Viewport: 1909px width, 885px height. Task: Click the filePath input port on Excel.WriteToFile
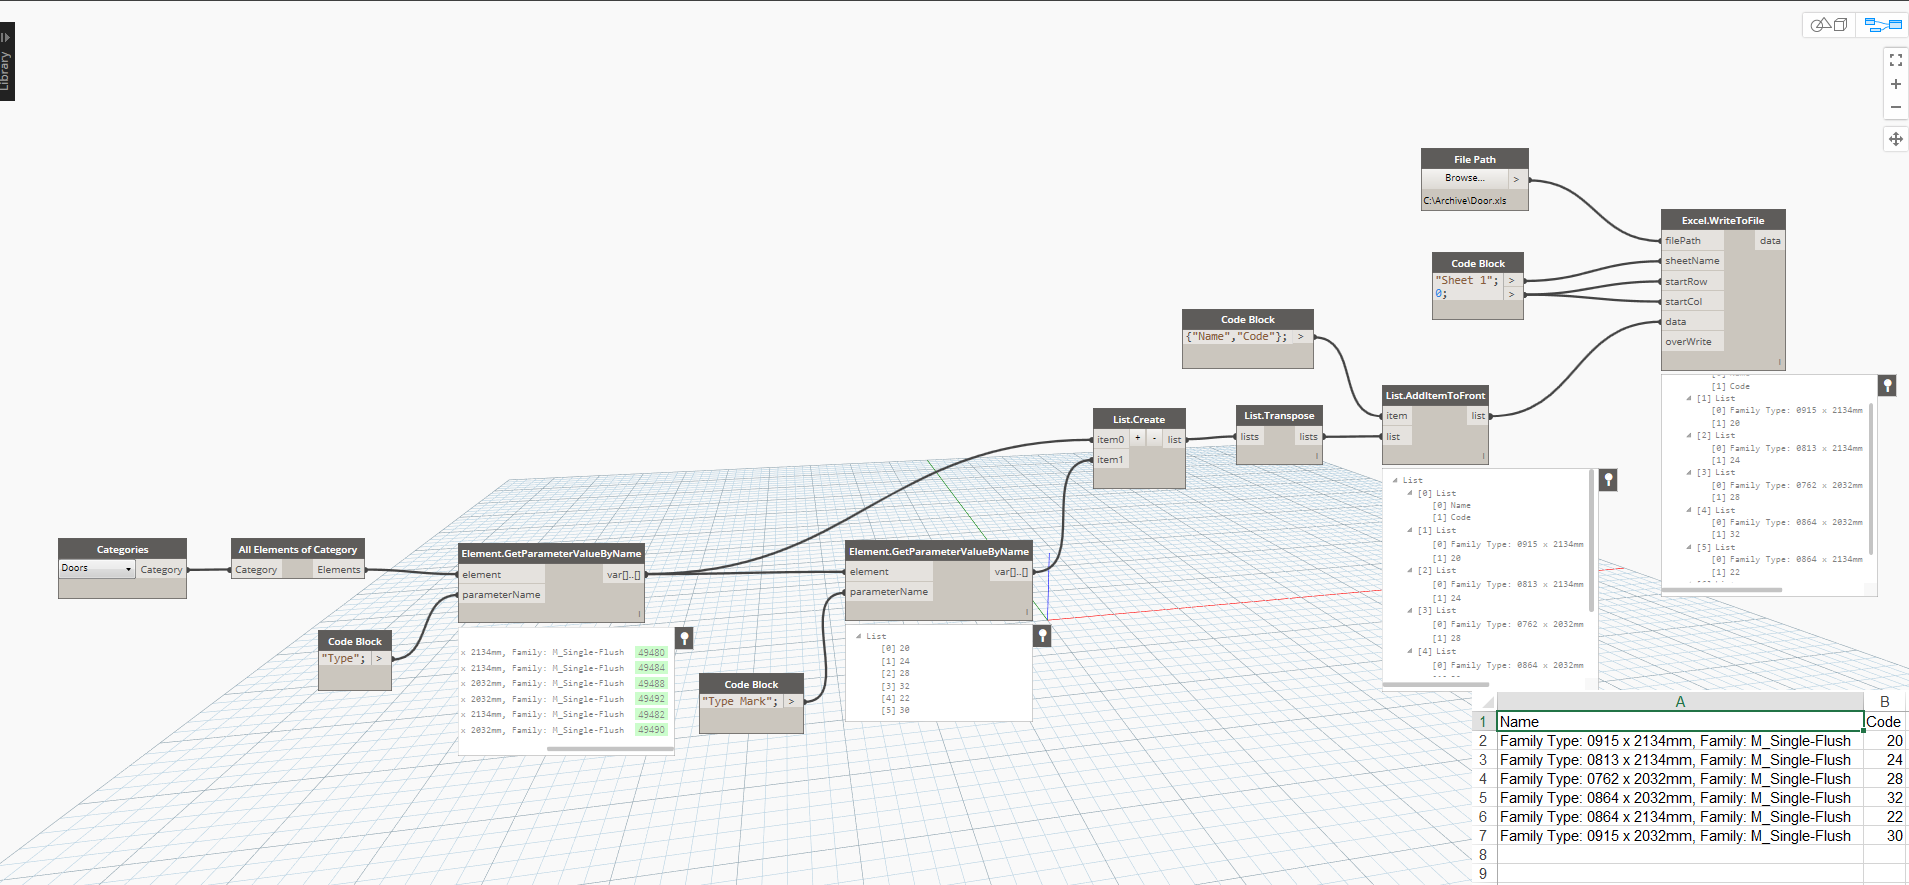1692,241
